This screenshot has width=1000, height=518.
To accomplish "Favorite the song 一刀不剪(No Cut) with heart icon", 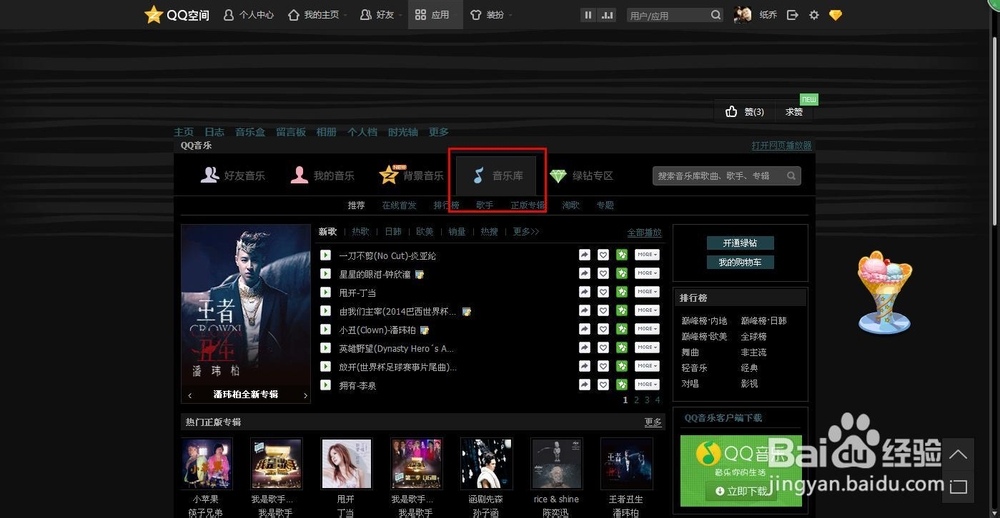I will (603, 255).
